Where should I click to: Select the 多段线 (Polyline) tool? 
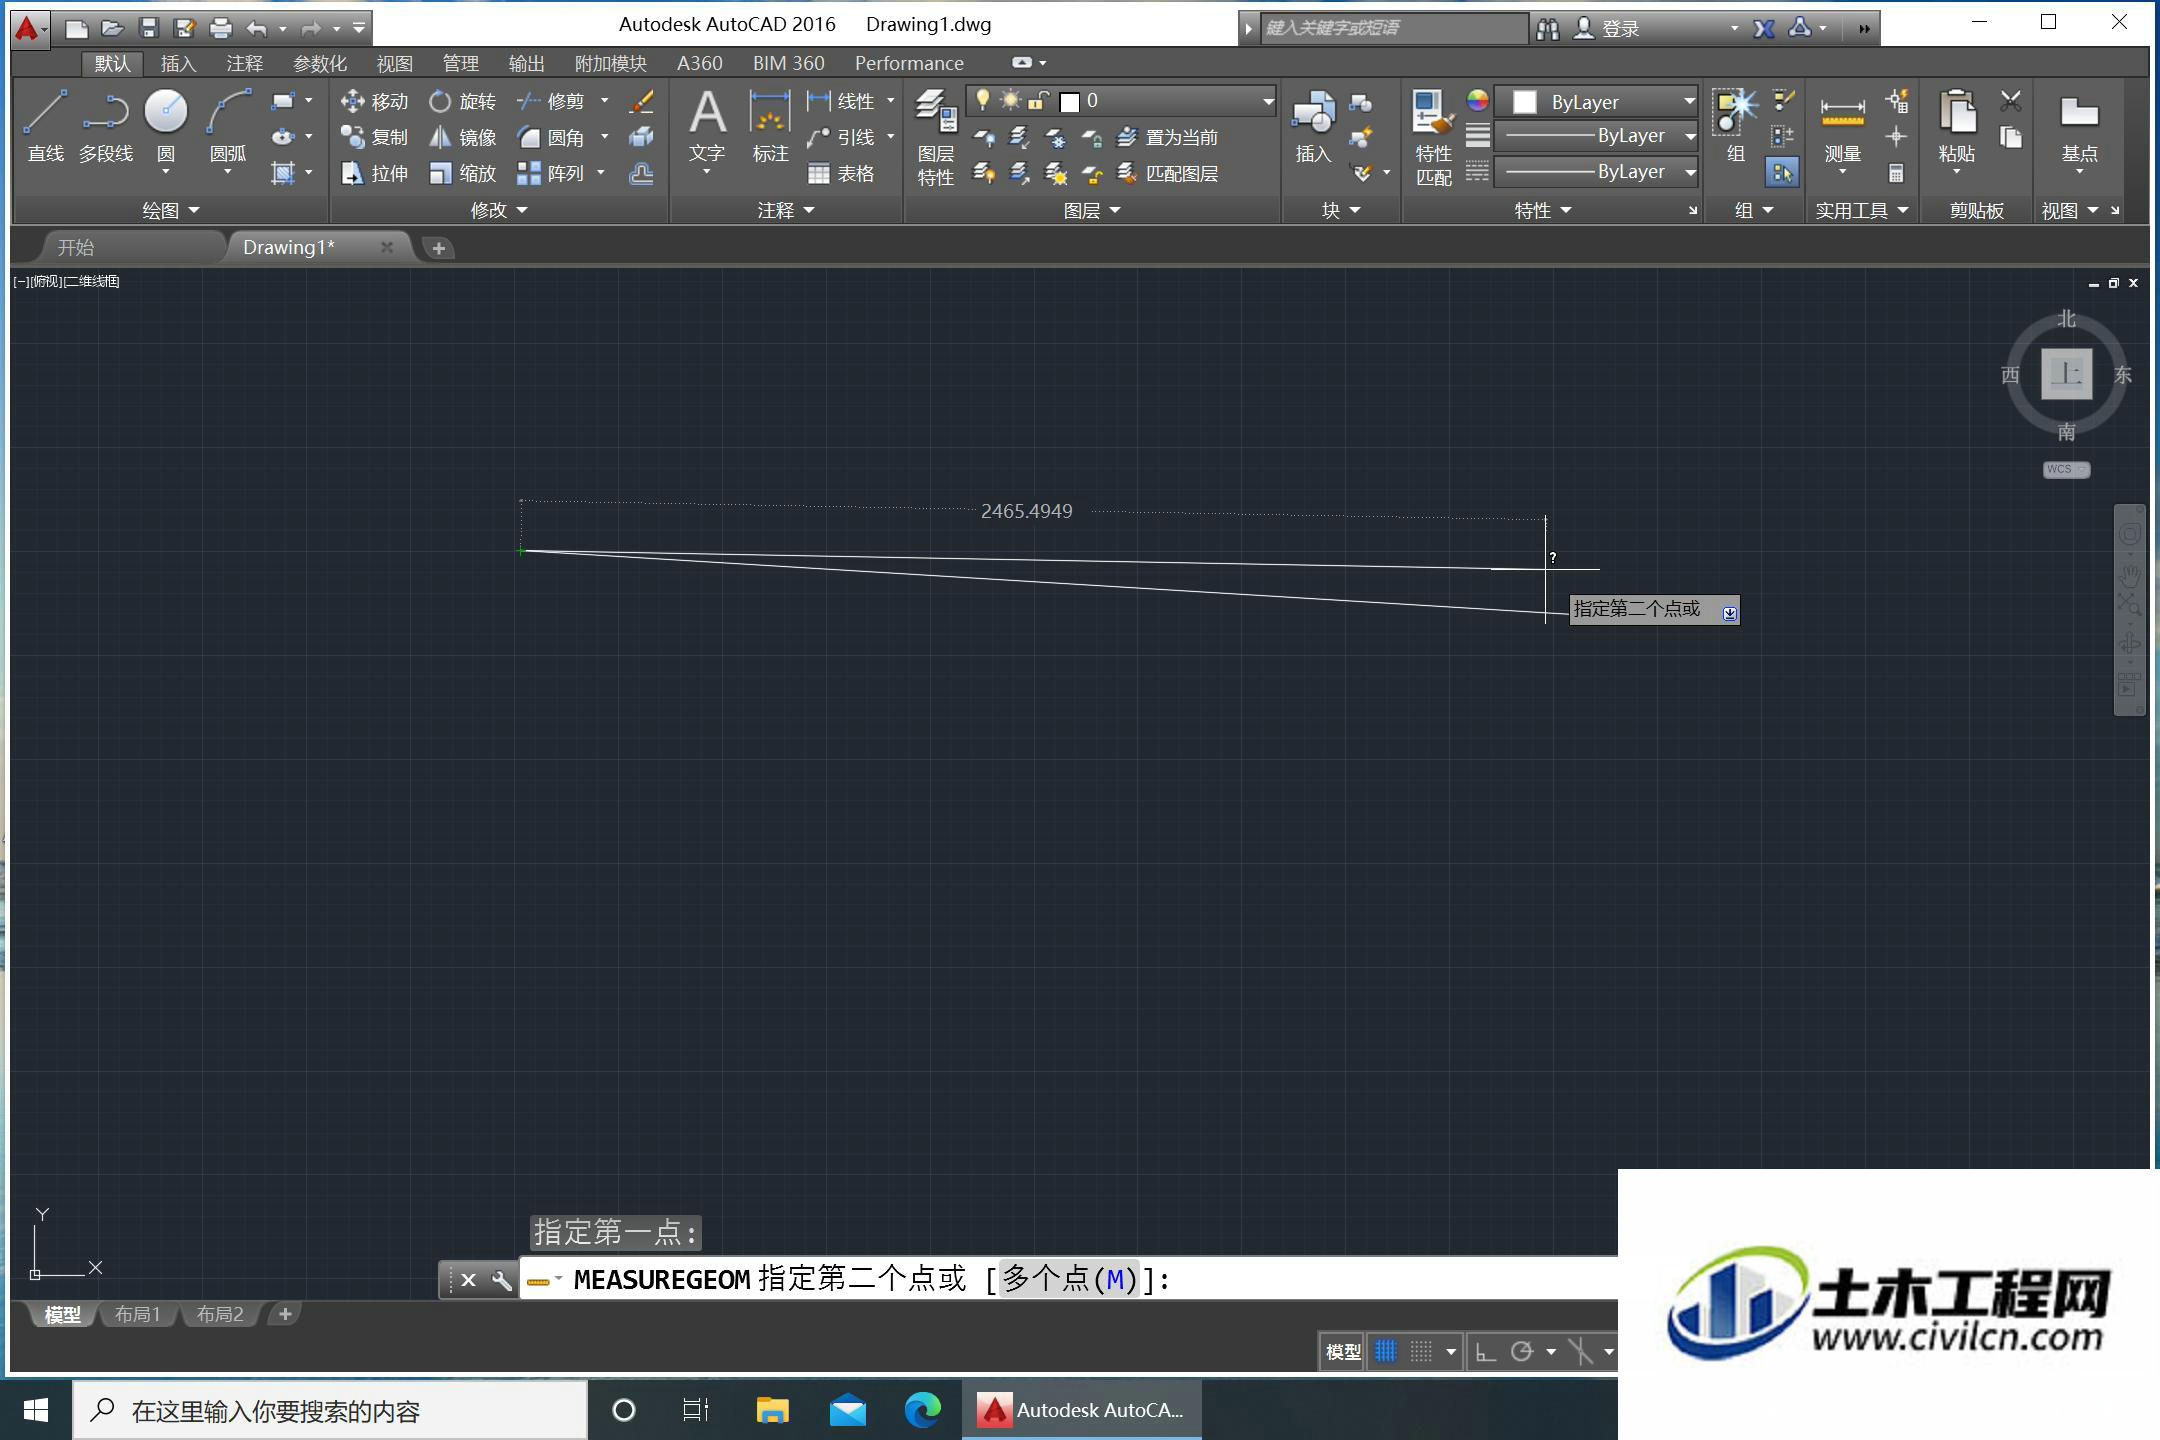click(106, 126)
